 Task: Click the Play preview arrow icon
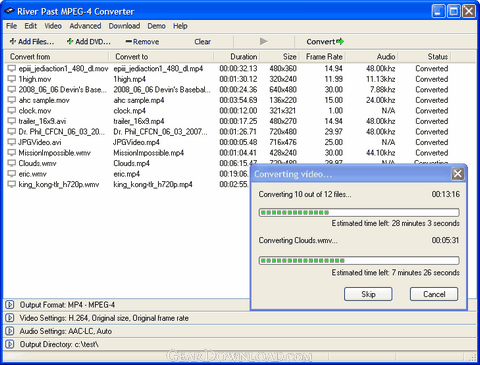point(264,41)
